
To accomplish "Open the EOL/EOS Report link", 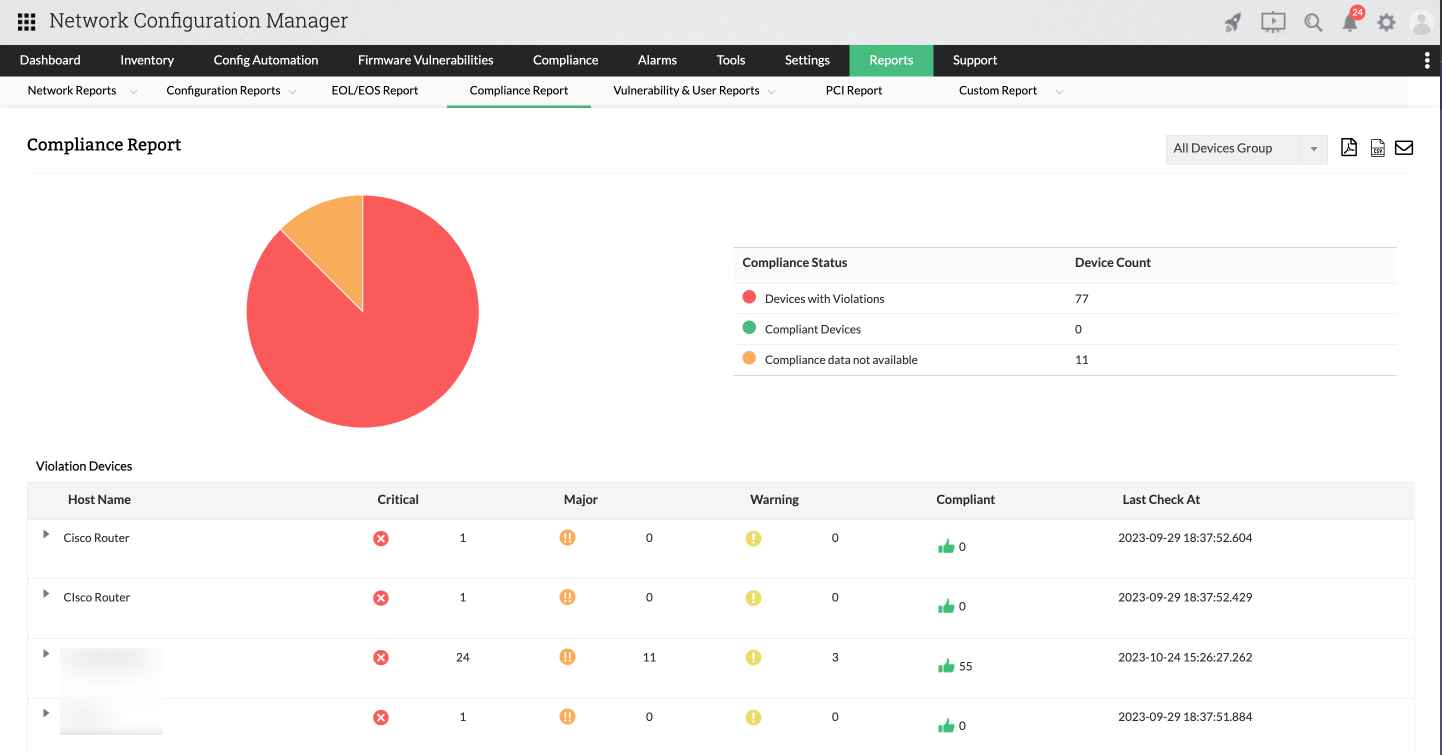I will [374, 91].
